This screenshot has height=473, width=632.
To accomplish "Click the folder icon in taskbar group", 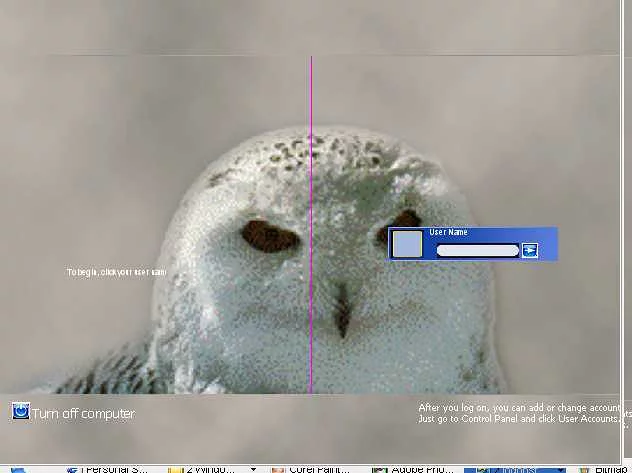I will click(x=174, y=468).
